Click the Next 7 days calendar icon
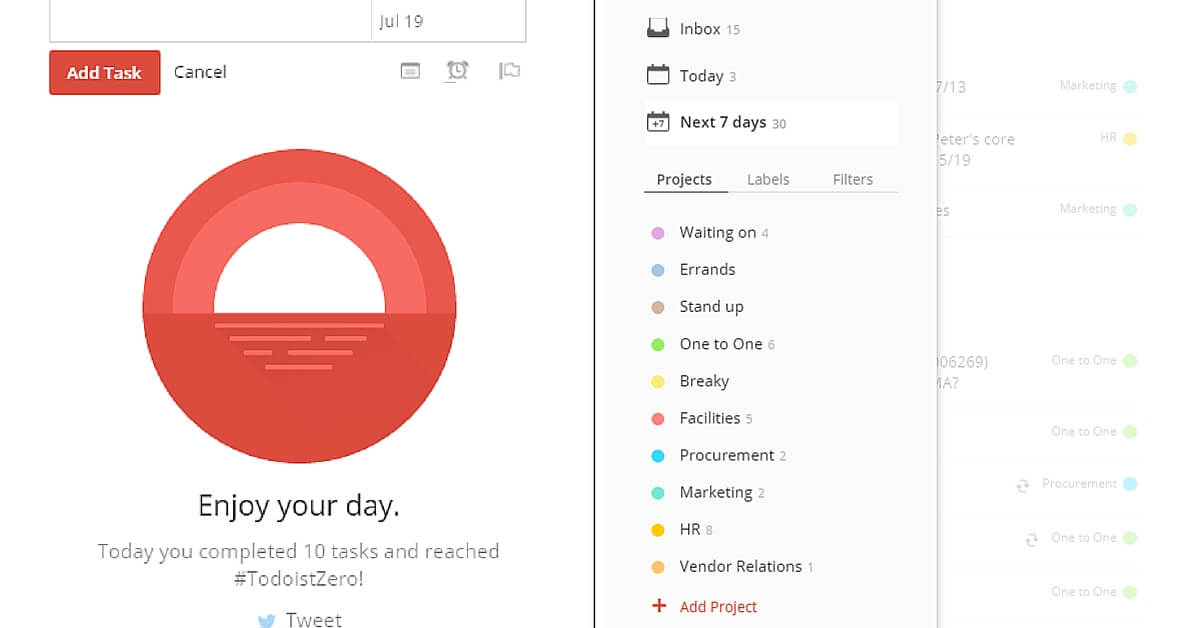Viewport: 1200px width, 628px height. click(x=657, y=122)
